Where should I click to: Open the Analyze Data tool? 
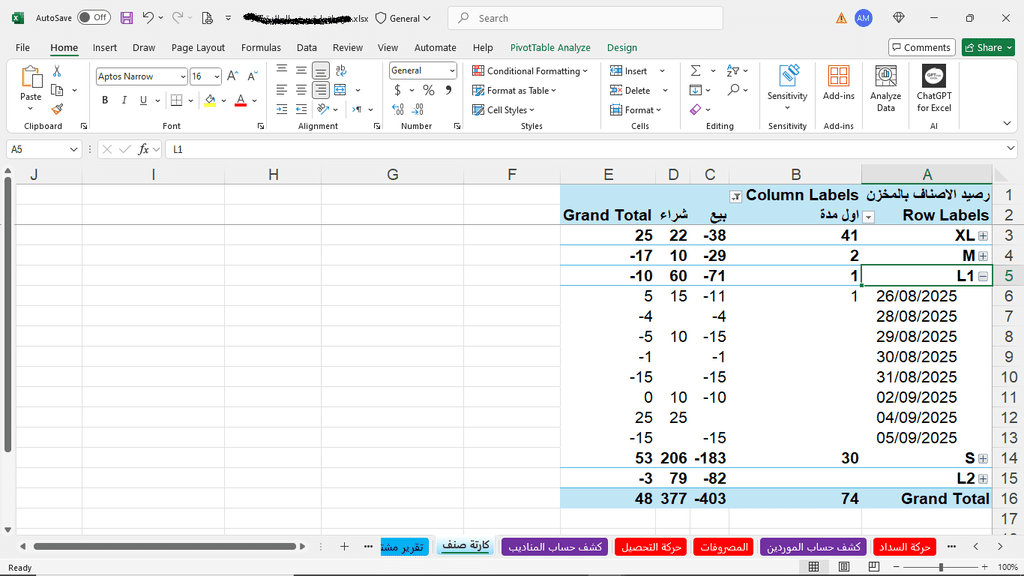click(x=885, y=89)
